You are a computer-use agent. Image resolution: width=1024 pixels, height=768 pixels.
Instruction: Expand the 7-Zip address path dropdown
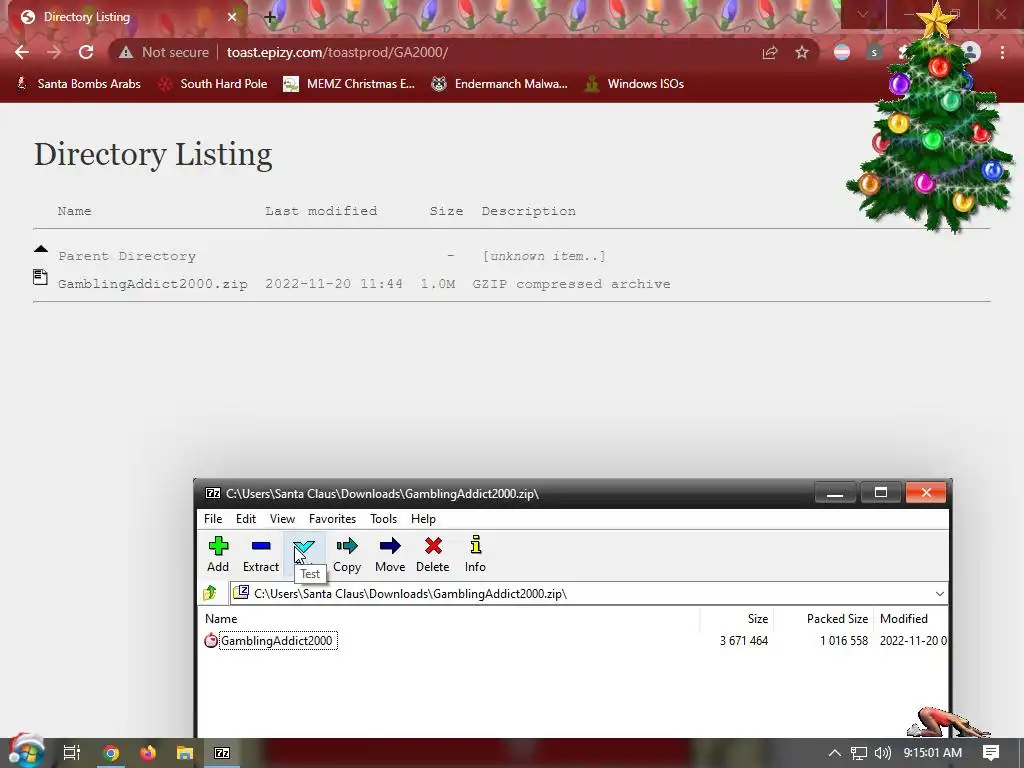940,594
